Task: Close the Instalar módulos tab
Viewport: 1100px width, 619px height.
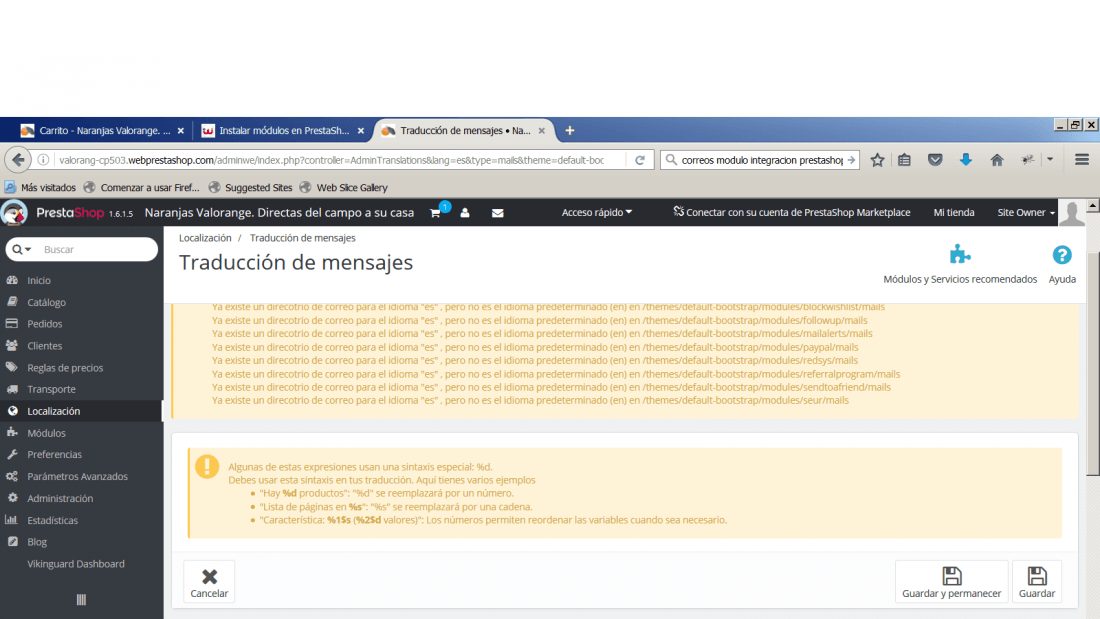Action: [x=361, y=131]
